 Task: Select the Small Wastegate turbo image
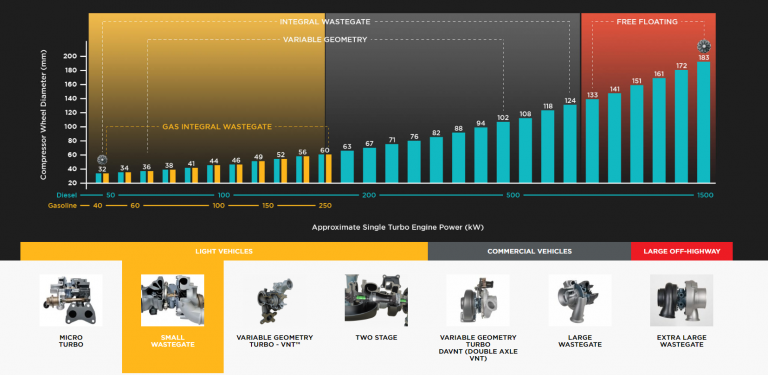[172, 300]
